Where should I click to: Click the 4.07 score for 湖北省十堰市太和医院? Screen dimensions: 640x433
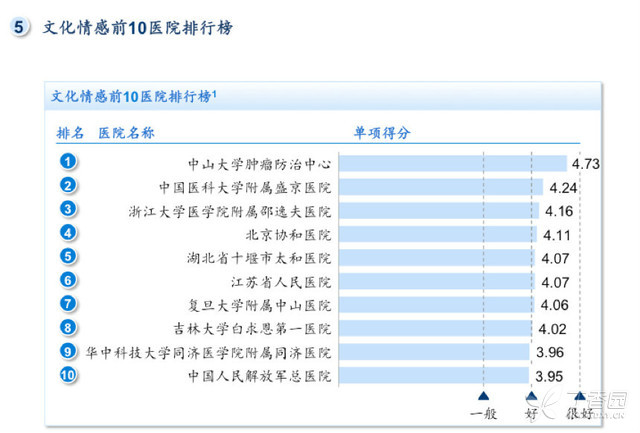click(555, 259)
